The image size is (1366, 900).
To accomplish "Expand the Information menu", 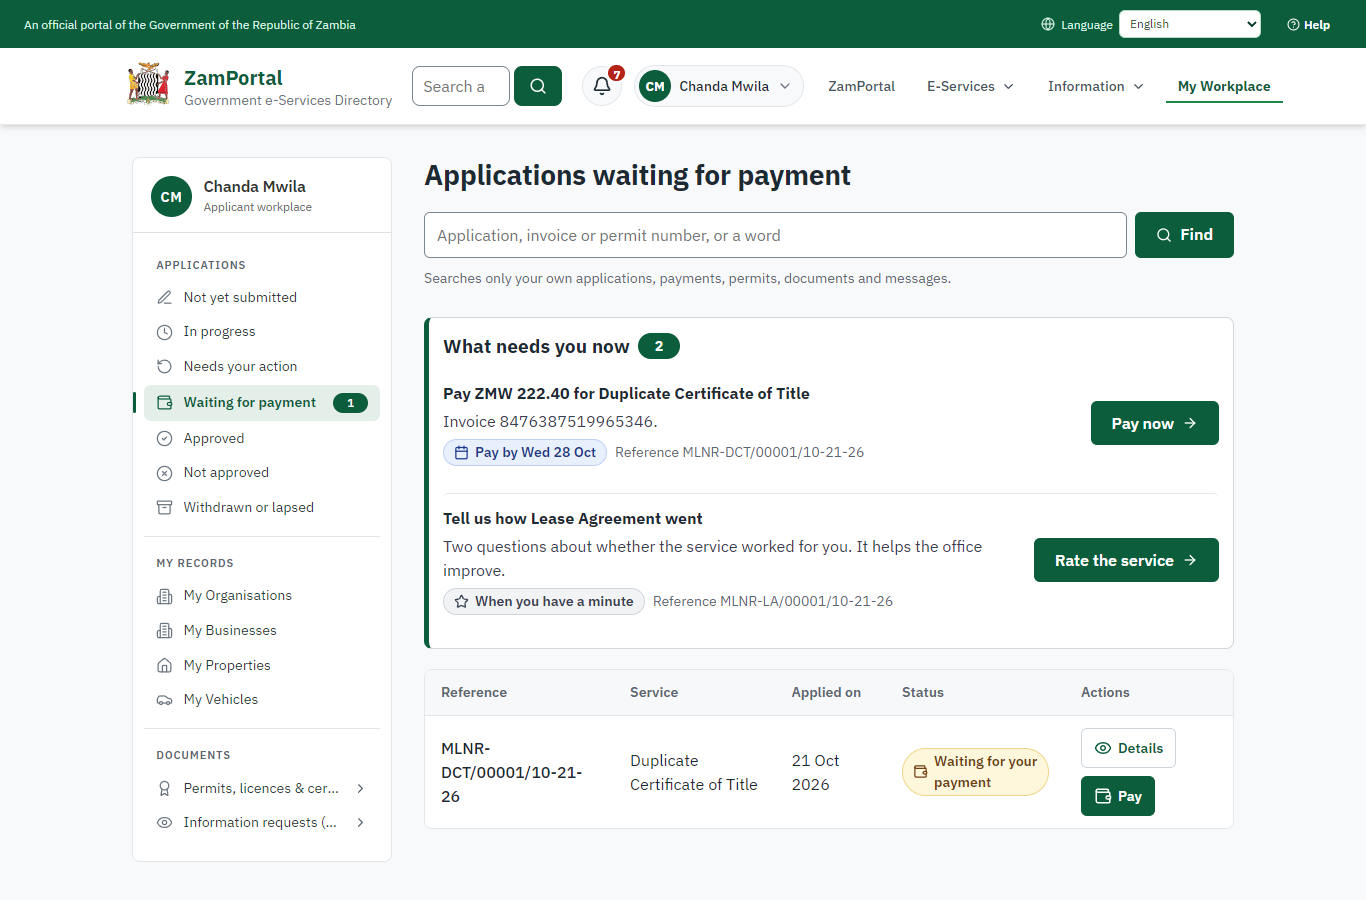I will pos(1095,86).
